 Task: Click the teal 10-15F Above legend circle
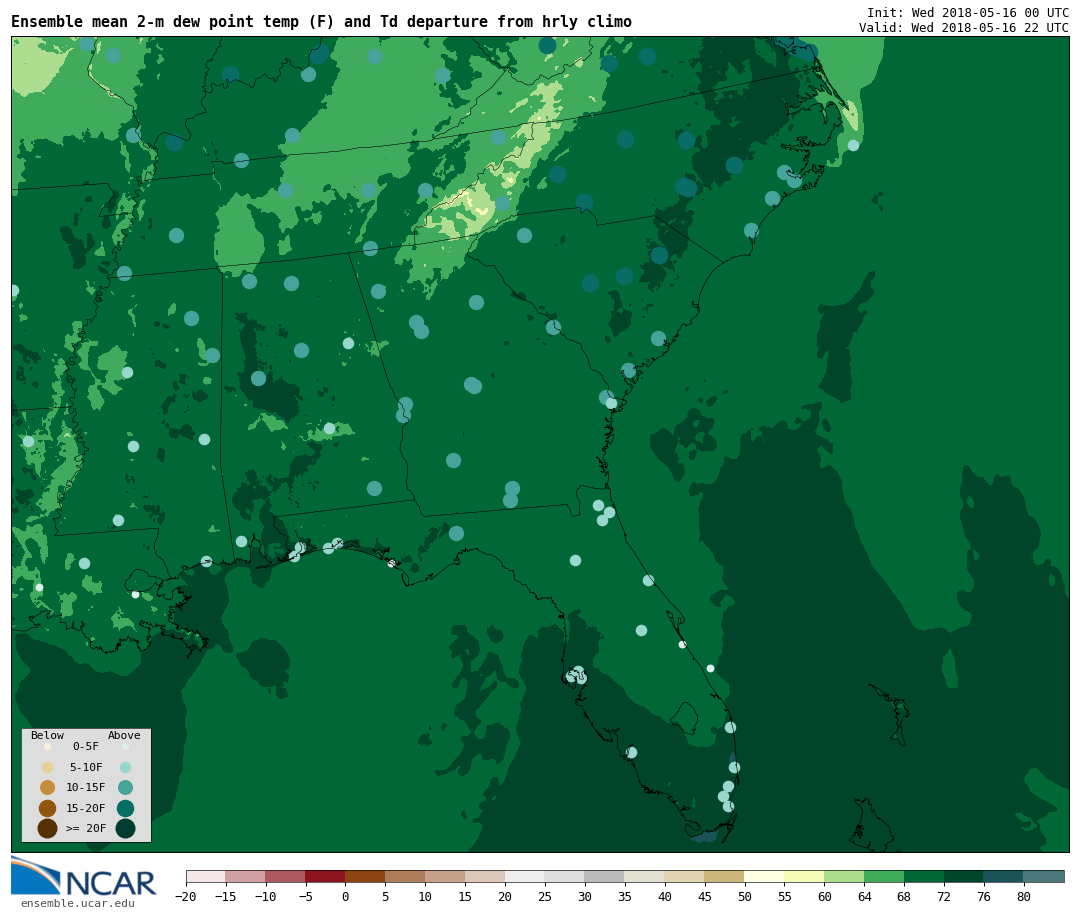coord(125,787)
